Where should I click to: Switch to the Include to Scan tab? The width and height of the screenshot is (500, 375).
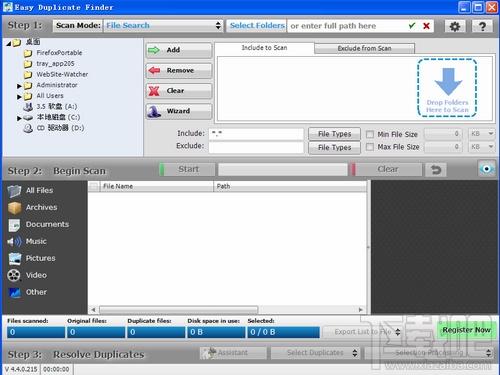coord(264,48)
